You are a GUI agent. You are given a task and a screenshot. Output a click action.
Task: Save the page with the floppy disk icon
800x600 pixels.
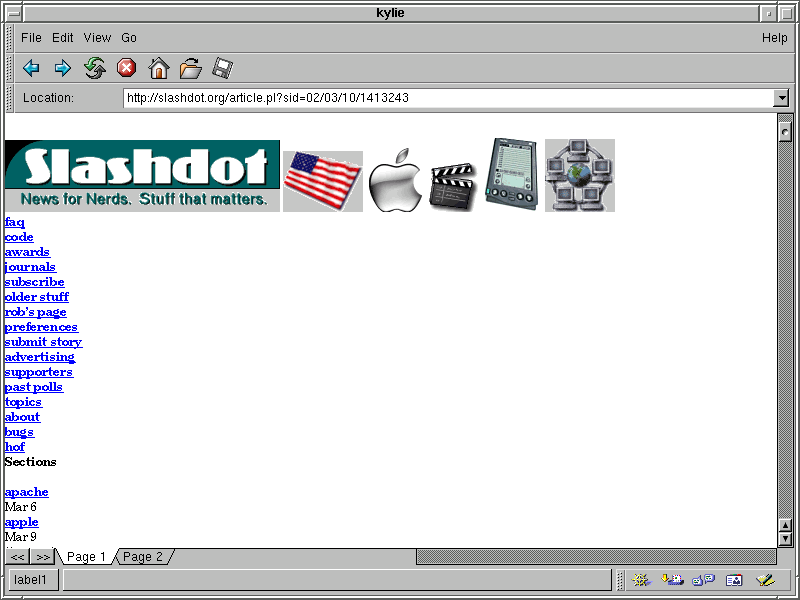222,68
